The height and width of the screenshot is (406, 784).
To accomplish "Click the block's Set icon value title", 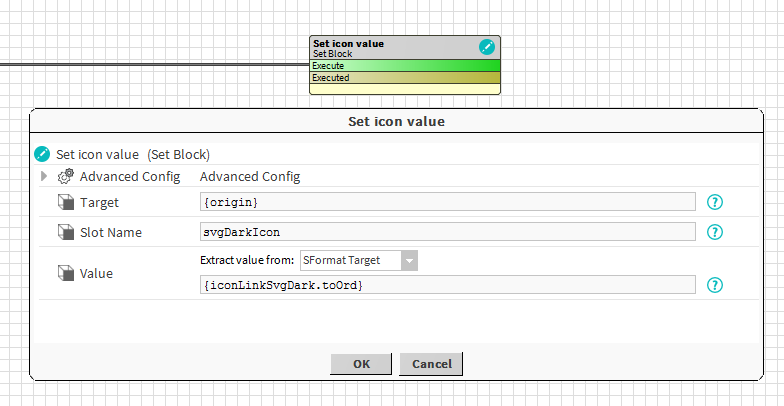I will point(348,44).
